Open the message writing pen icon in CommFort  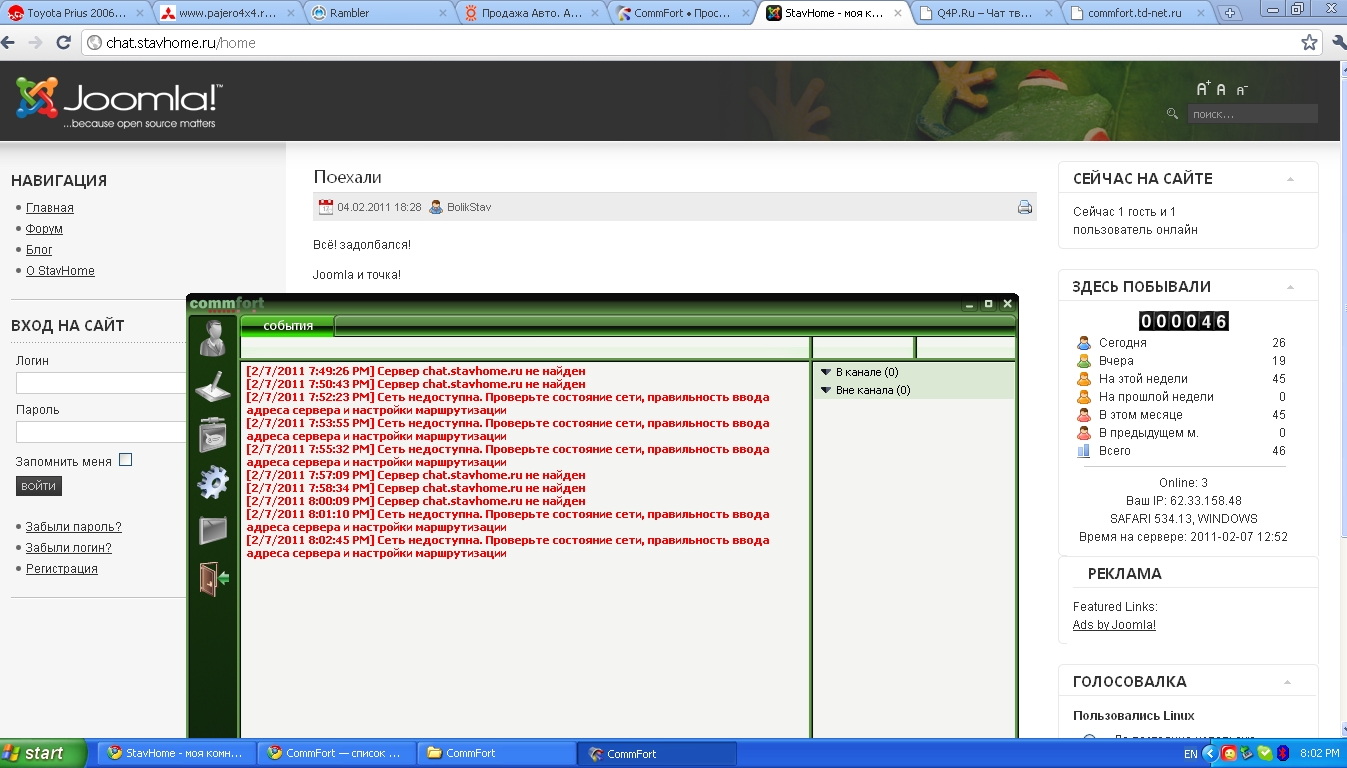click(213, 386)
